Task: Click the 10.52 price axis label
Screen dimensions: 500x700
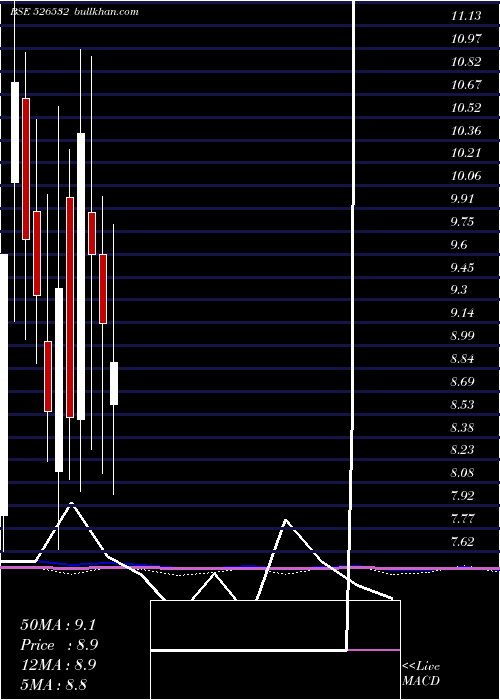Action: pos(466,108)
